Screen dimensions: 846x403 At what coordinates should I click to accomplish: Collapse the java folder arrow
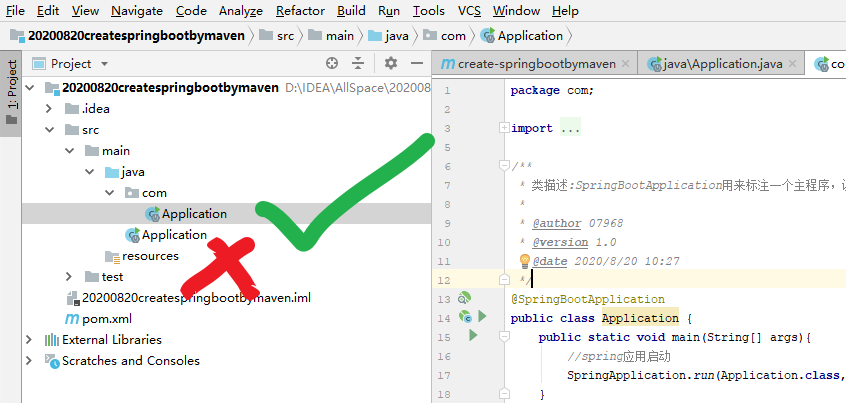click(x=90, y=172)
